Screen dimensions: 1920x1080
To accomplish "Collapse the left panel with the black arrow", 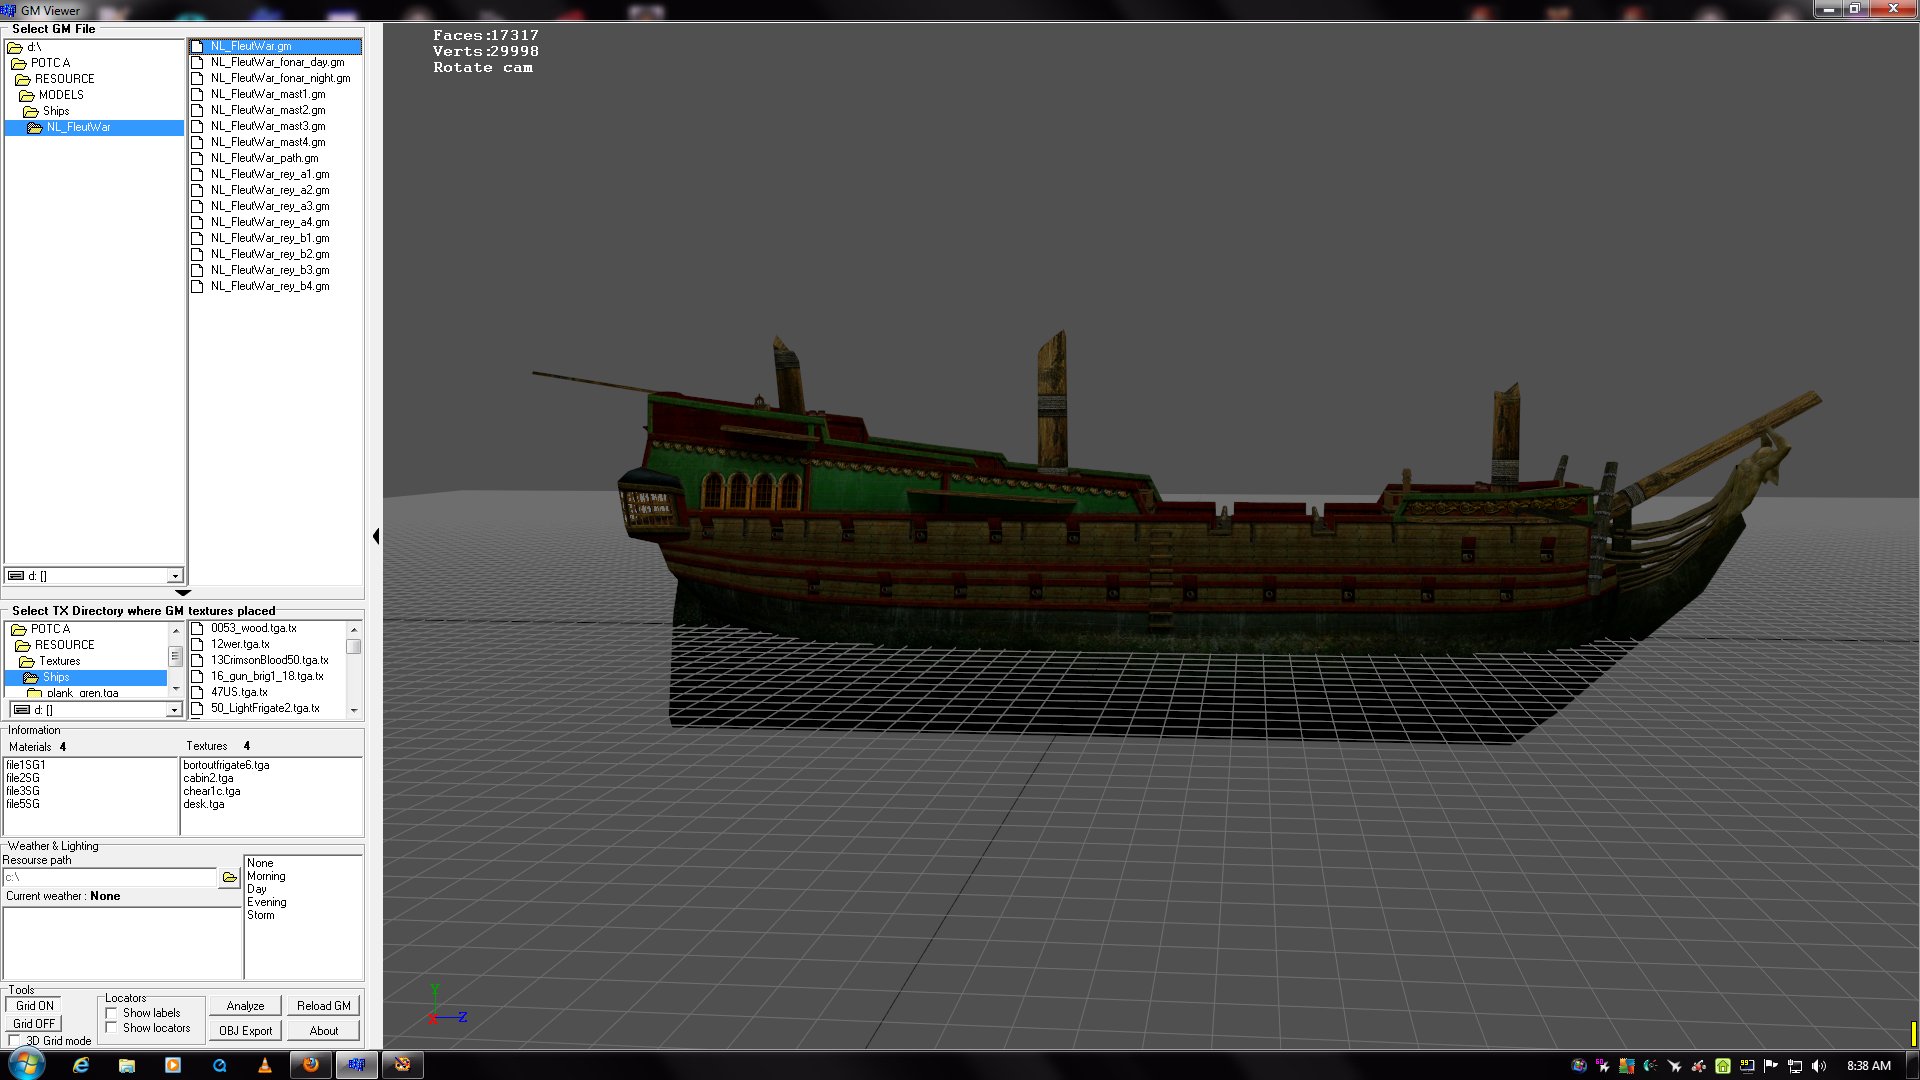I will [376, 537].
